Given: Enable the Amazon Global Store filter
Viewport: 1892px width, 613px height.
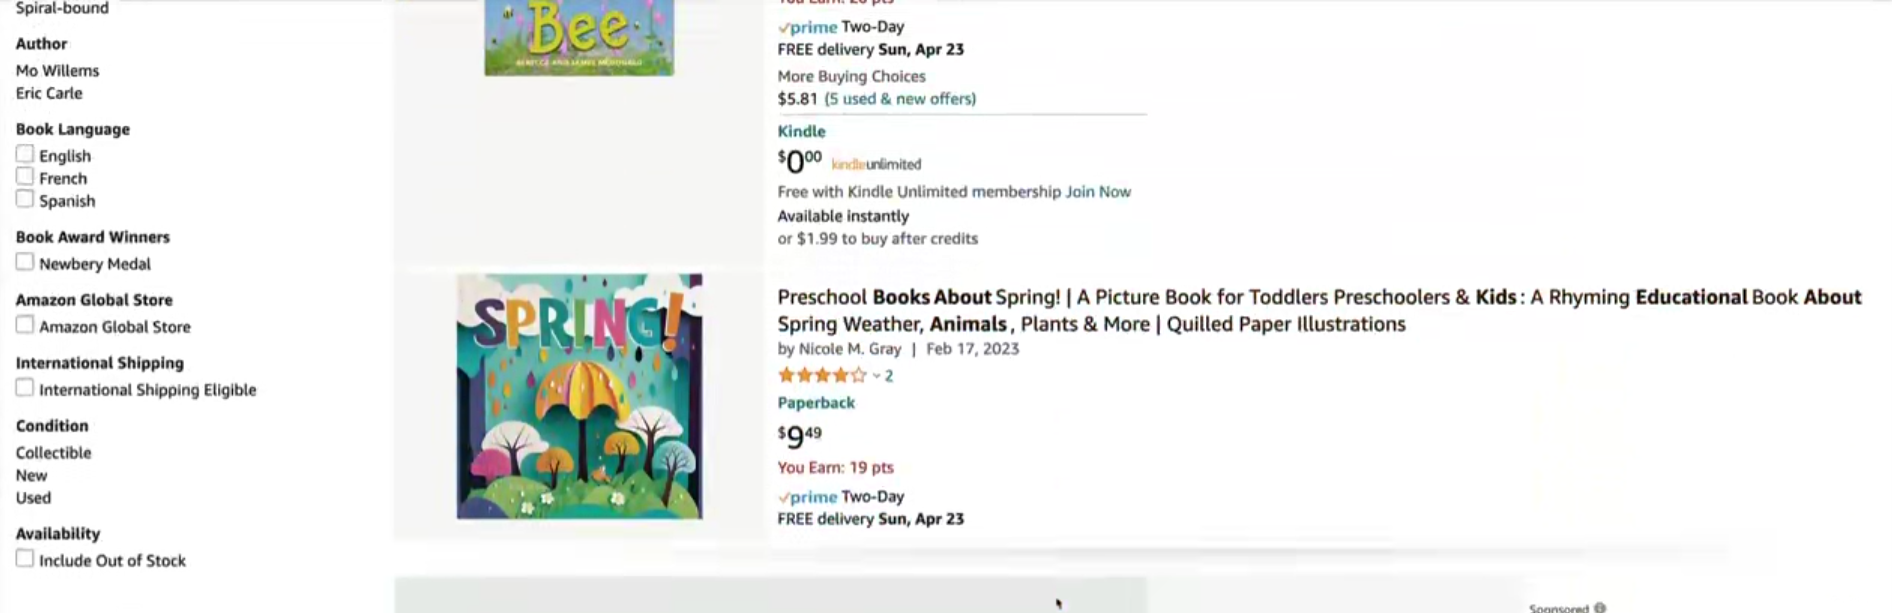Looking at the screenshot, I should pos(25,325).
